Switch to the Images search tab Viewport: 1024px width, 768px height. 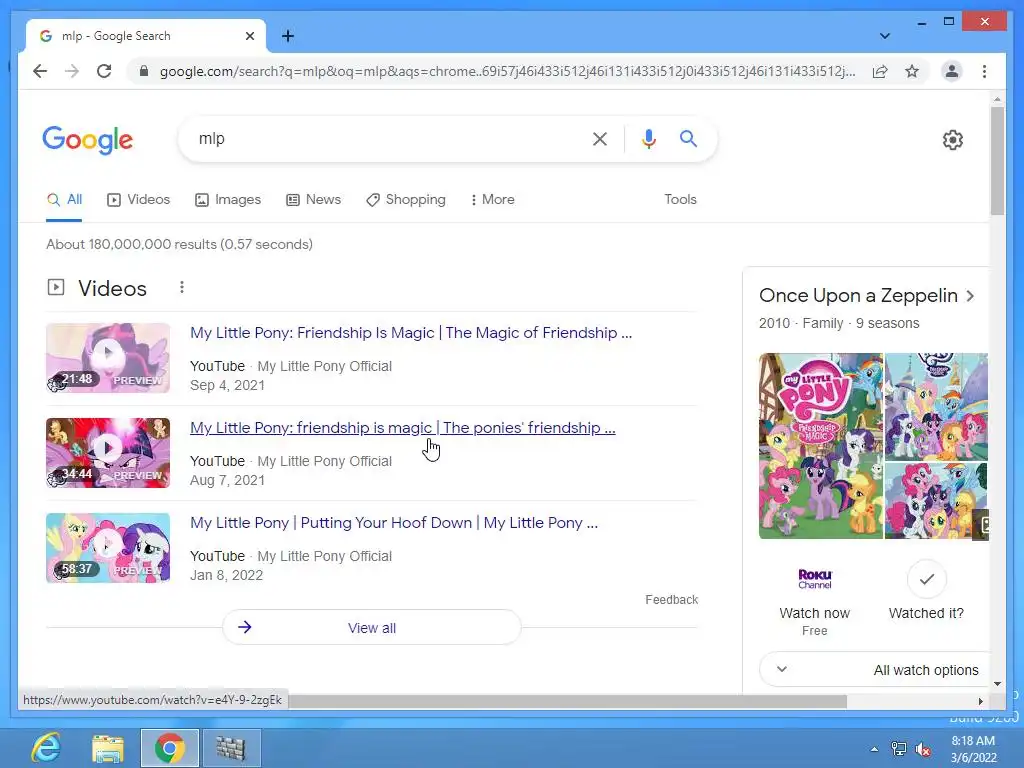point(228,200)
